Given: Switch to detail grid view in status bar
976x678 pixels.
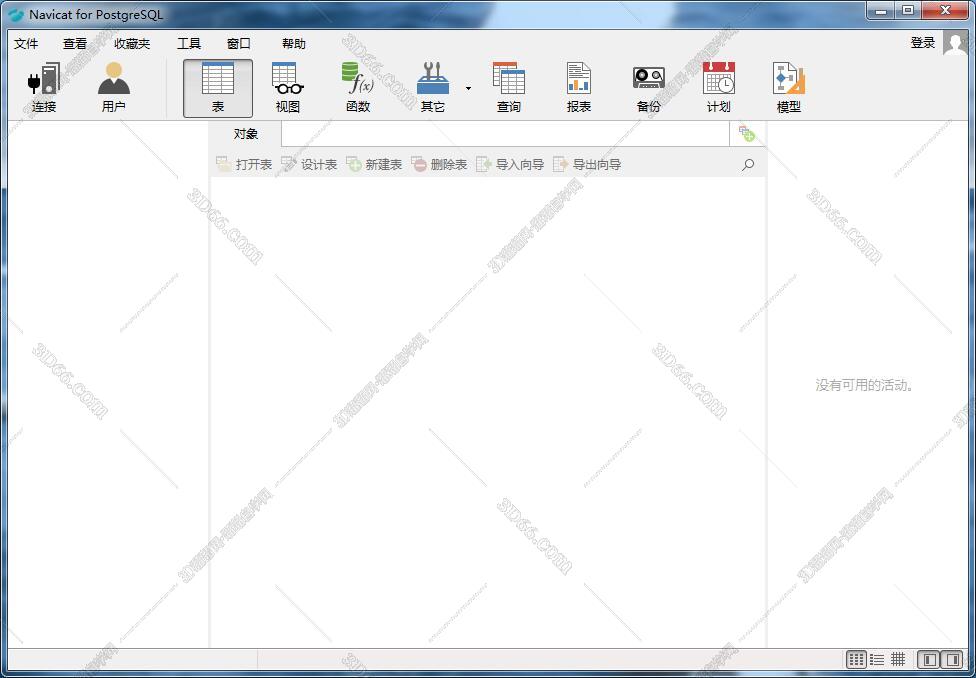Looking at the screenshot, I should pos(898,659).
